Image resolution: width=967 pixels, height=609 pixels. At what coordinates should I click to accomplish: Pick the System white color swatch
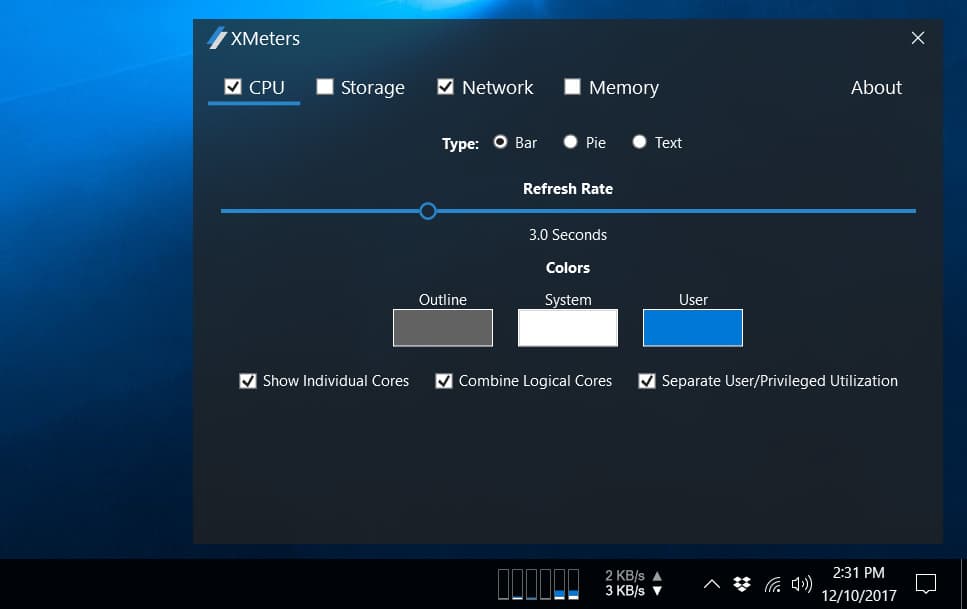click(x=568, y=328)
